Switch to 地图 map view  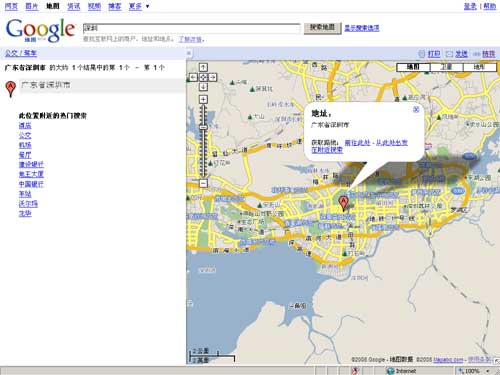[413, 67]
